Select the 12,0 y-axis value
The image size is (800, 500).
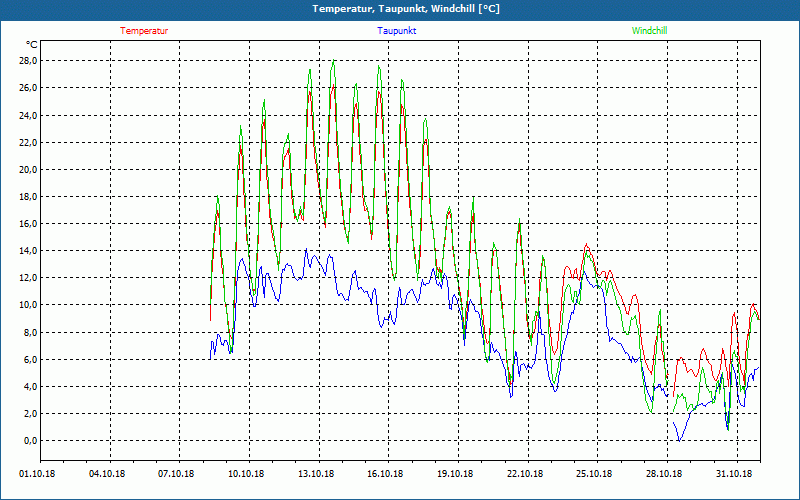point(28,278)
